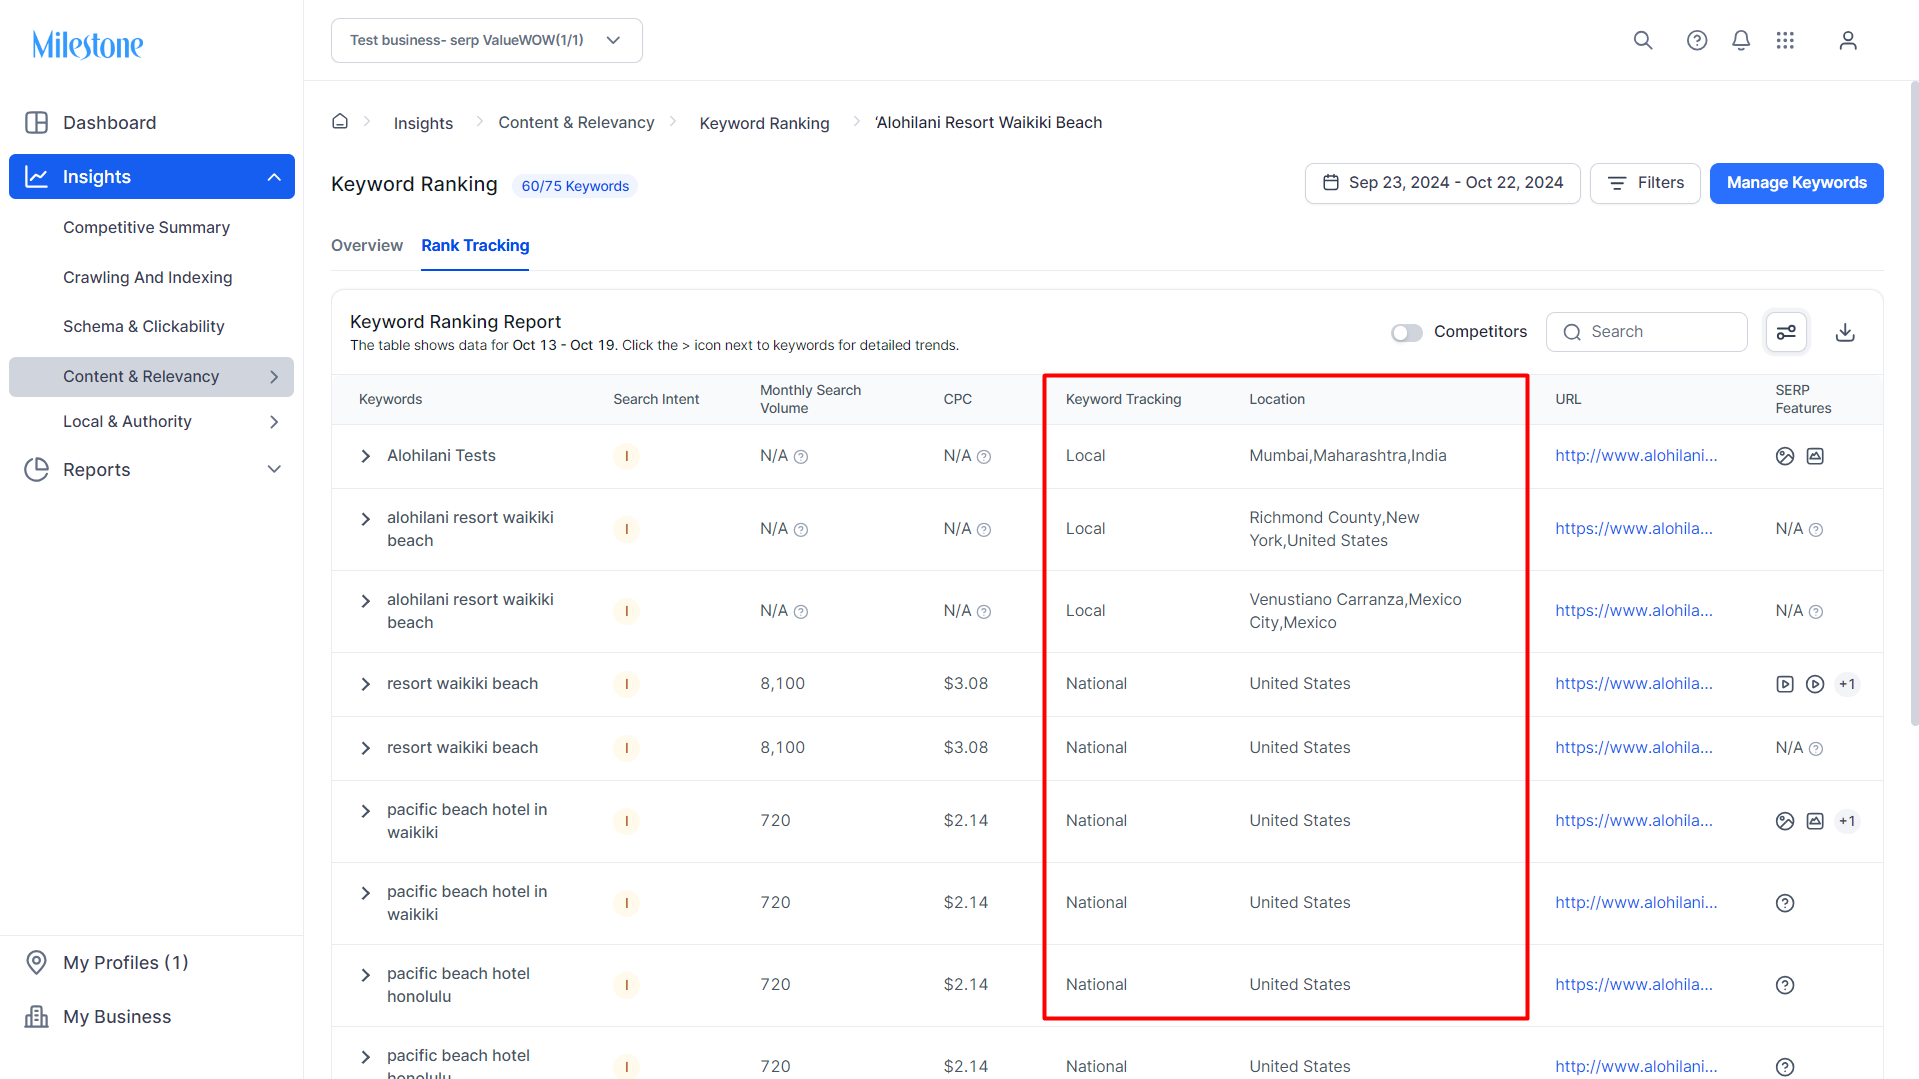This screenshot has height=1079, width=1919.
Task: Open the business selector dropdown
Action: point(487,40)
